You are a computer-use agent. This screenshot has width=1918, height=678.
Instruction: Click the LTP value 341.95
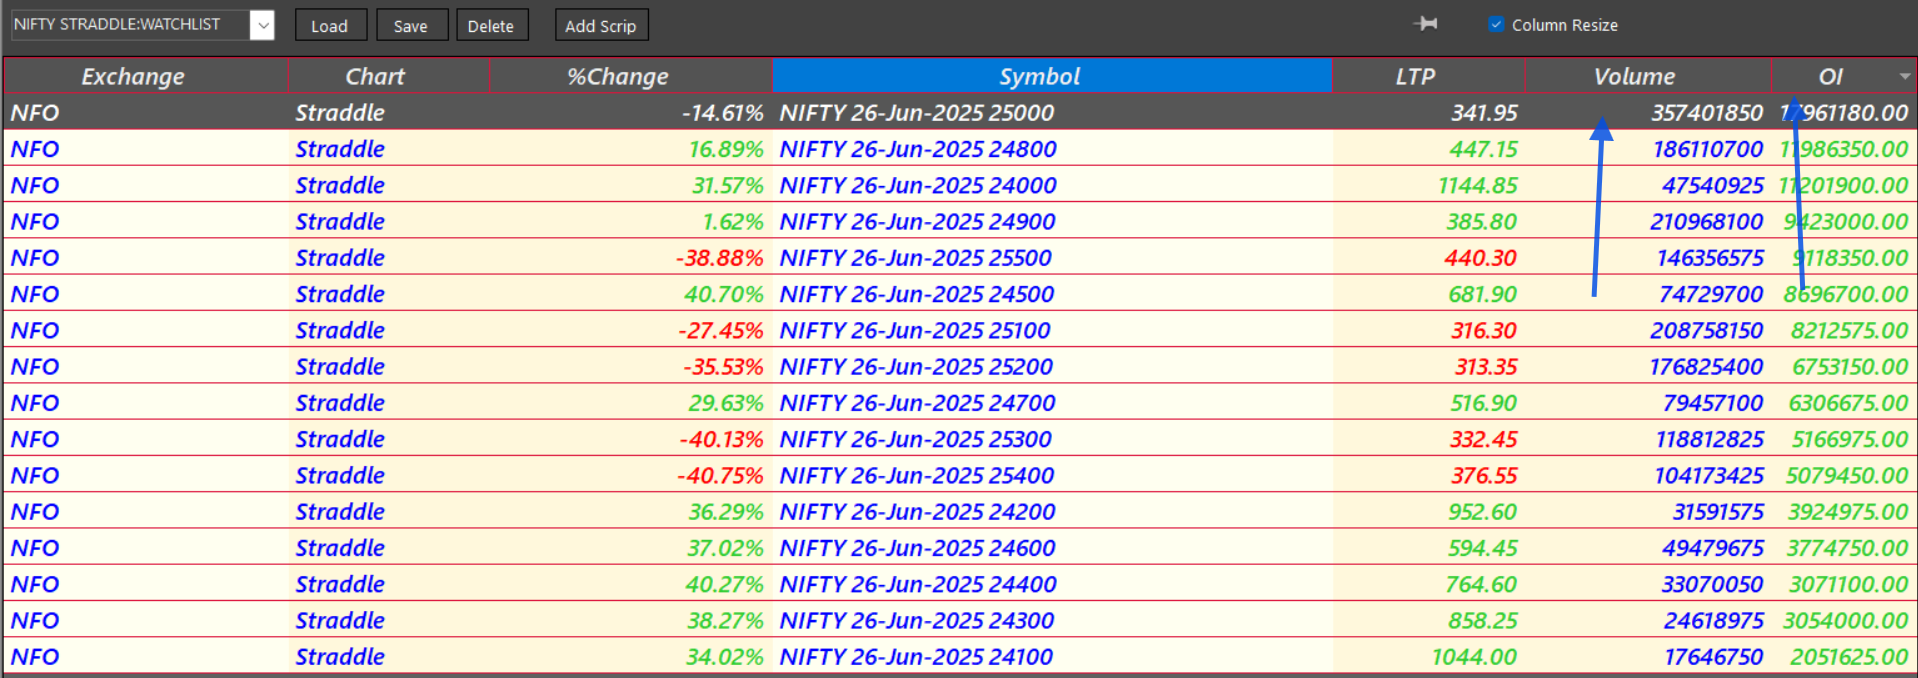[x=1484, y=113]
